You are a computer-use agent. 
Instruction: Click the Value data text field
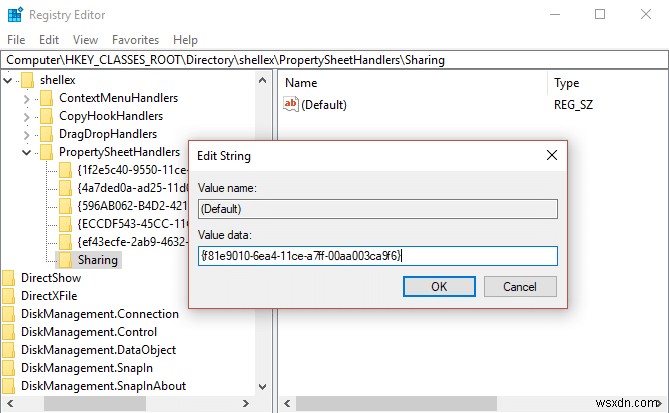[377, 256]
